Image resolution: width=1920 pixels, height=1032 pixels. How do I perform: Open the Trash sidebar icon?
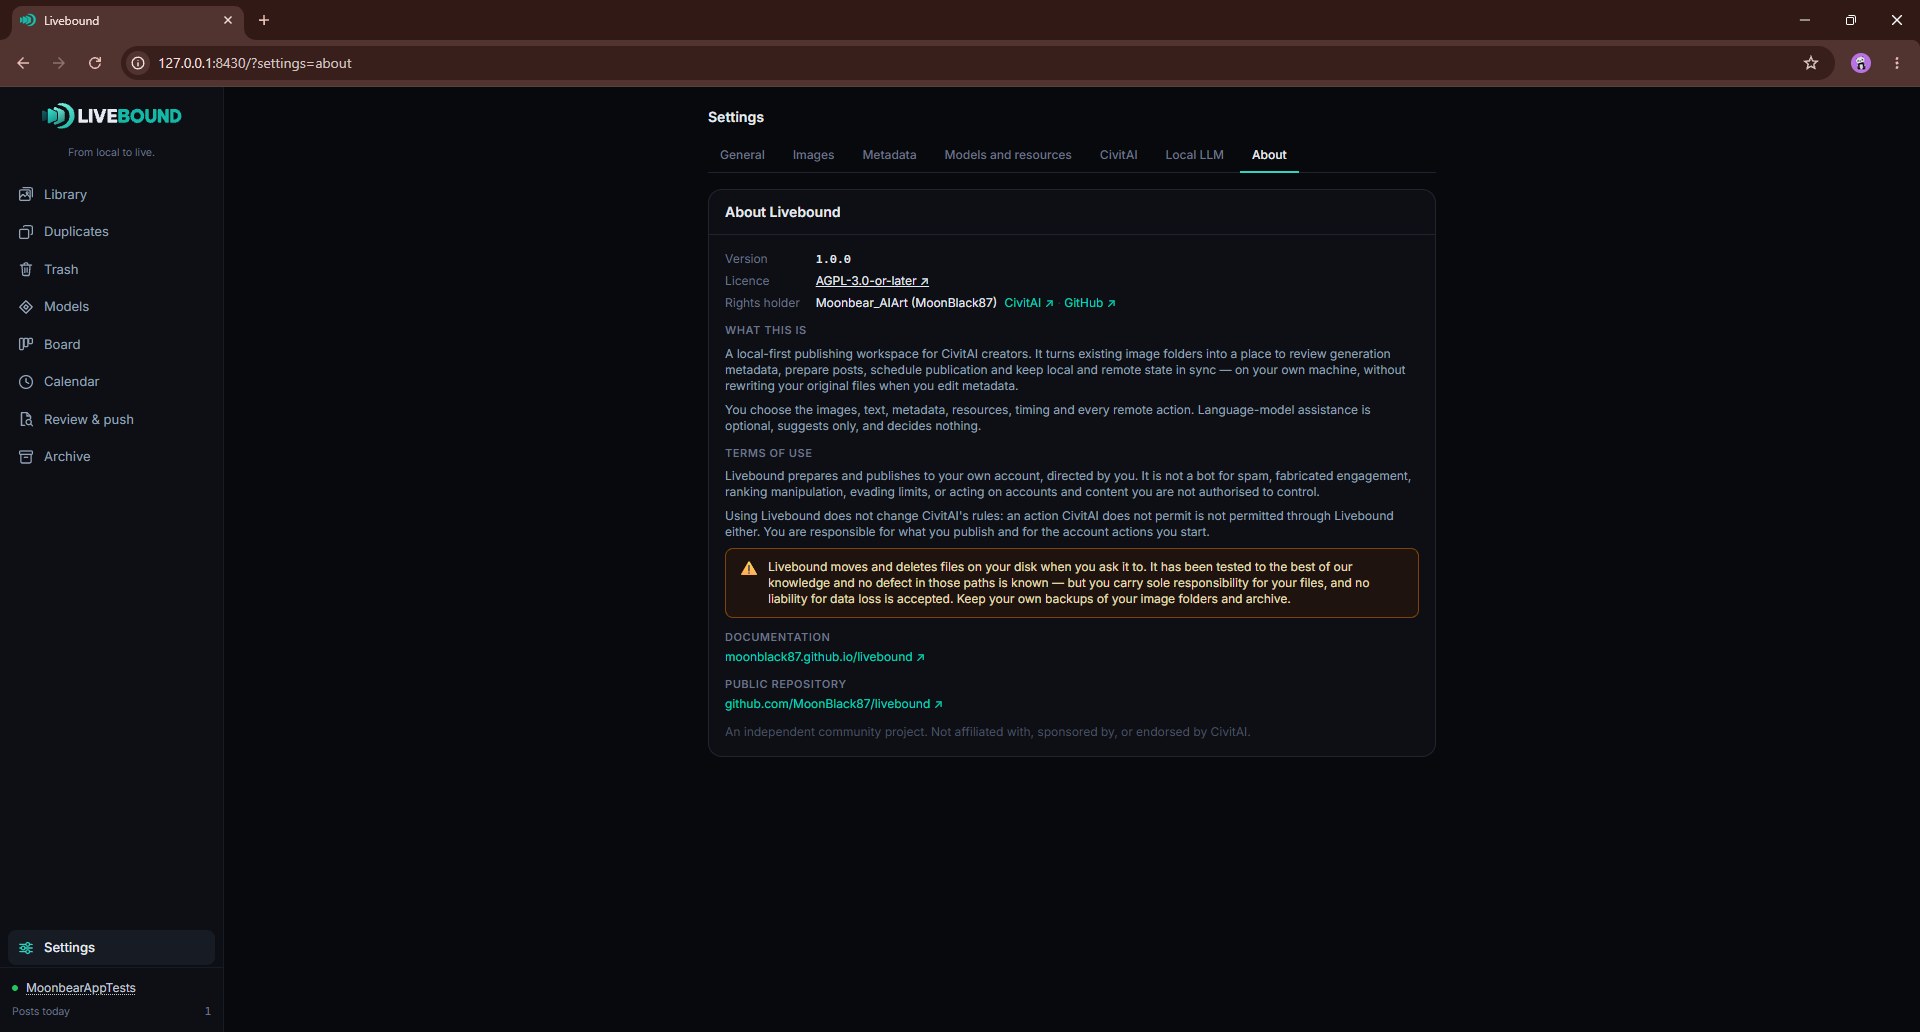tap(26, 269)
